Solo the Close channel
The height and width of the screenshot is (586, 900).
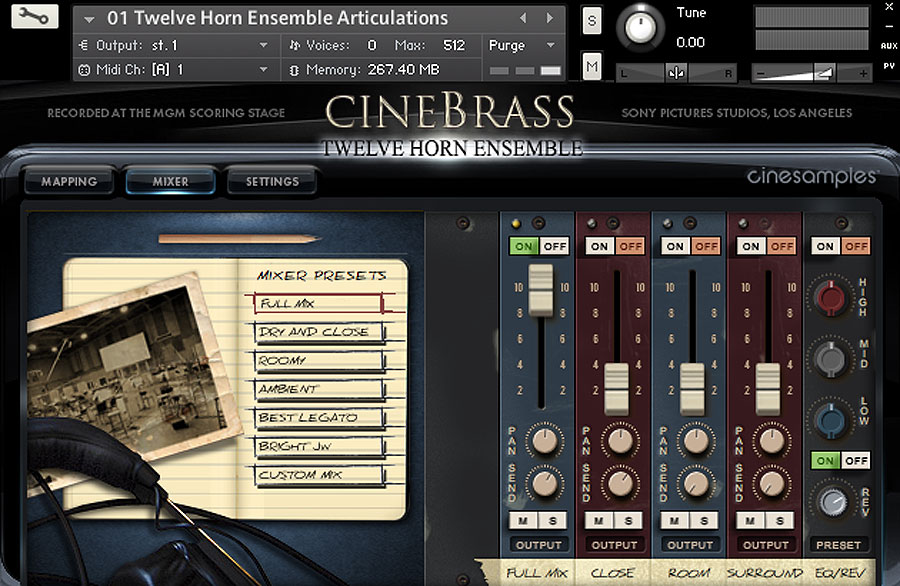[629, 521]
